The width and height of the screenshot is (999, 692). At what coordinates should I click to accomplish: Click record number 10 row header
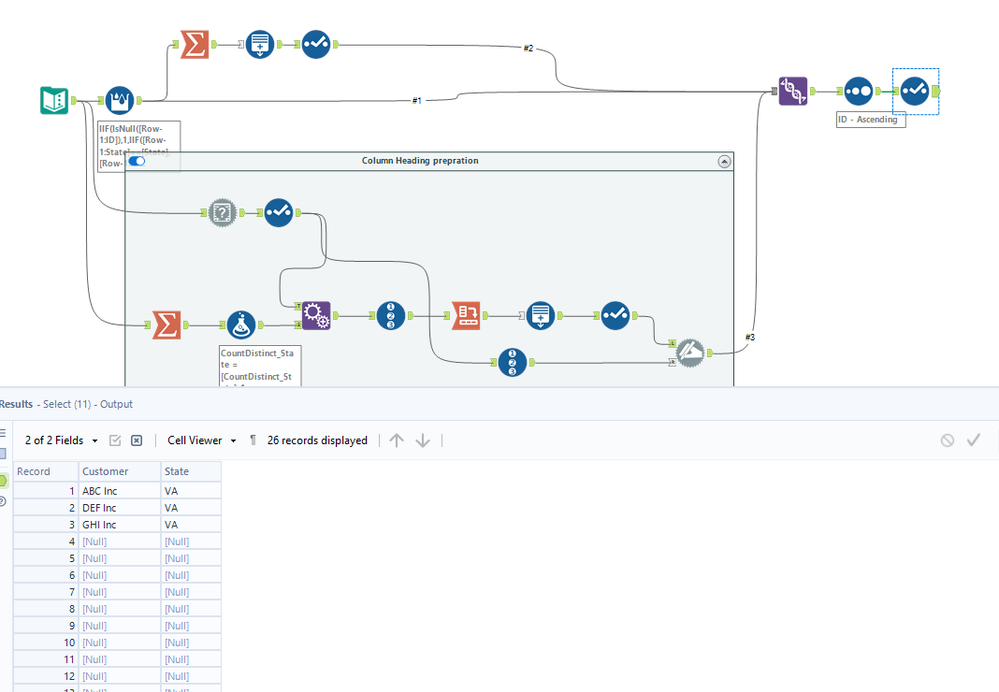(x=45, y=643)
